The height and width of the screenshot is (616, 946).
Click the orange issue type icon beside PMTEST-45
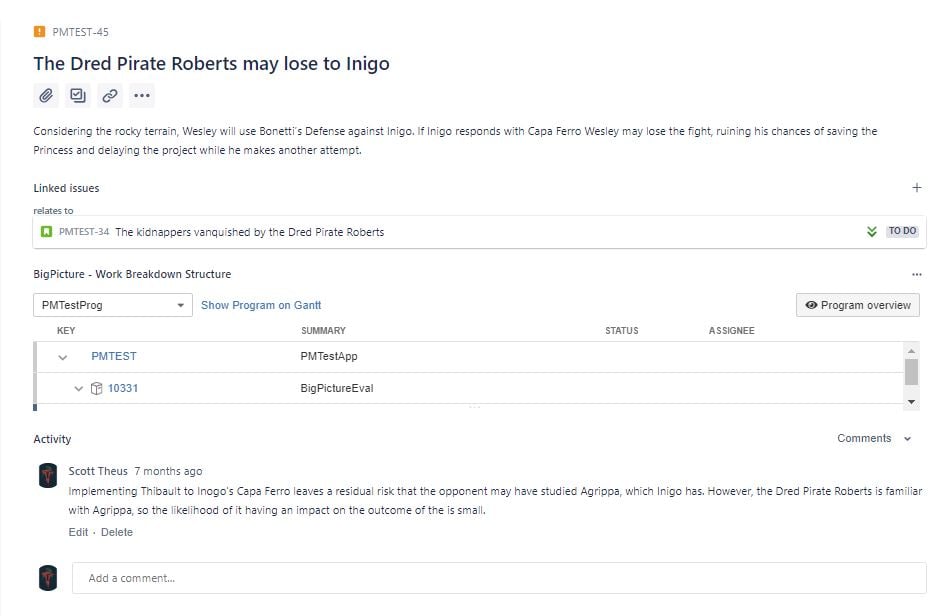39,32
